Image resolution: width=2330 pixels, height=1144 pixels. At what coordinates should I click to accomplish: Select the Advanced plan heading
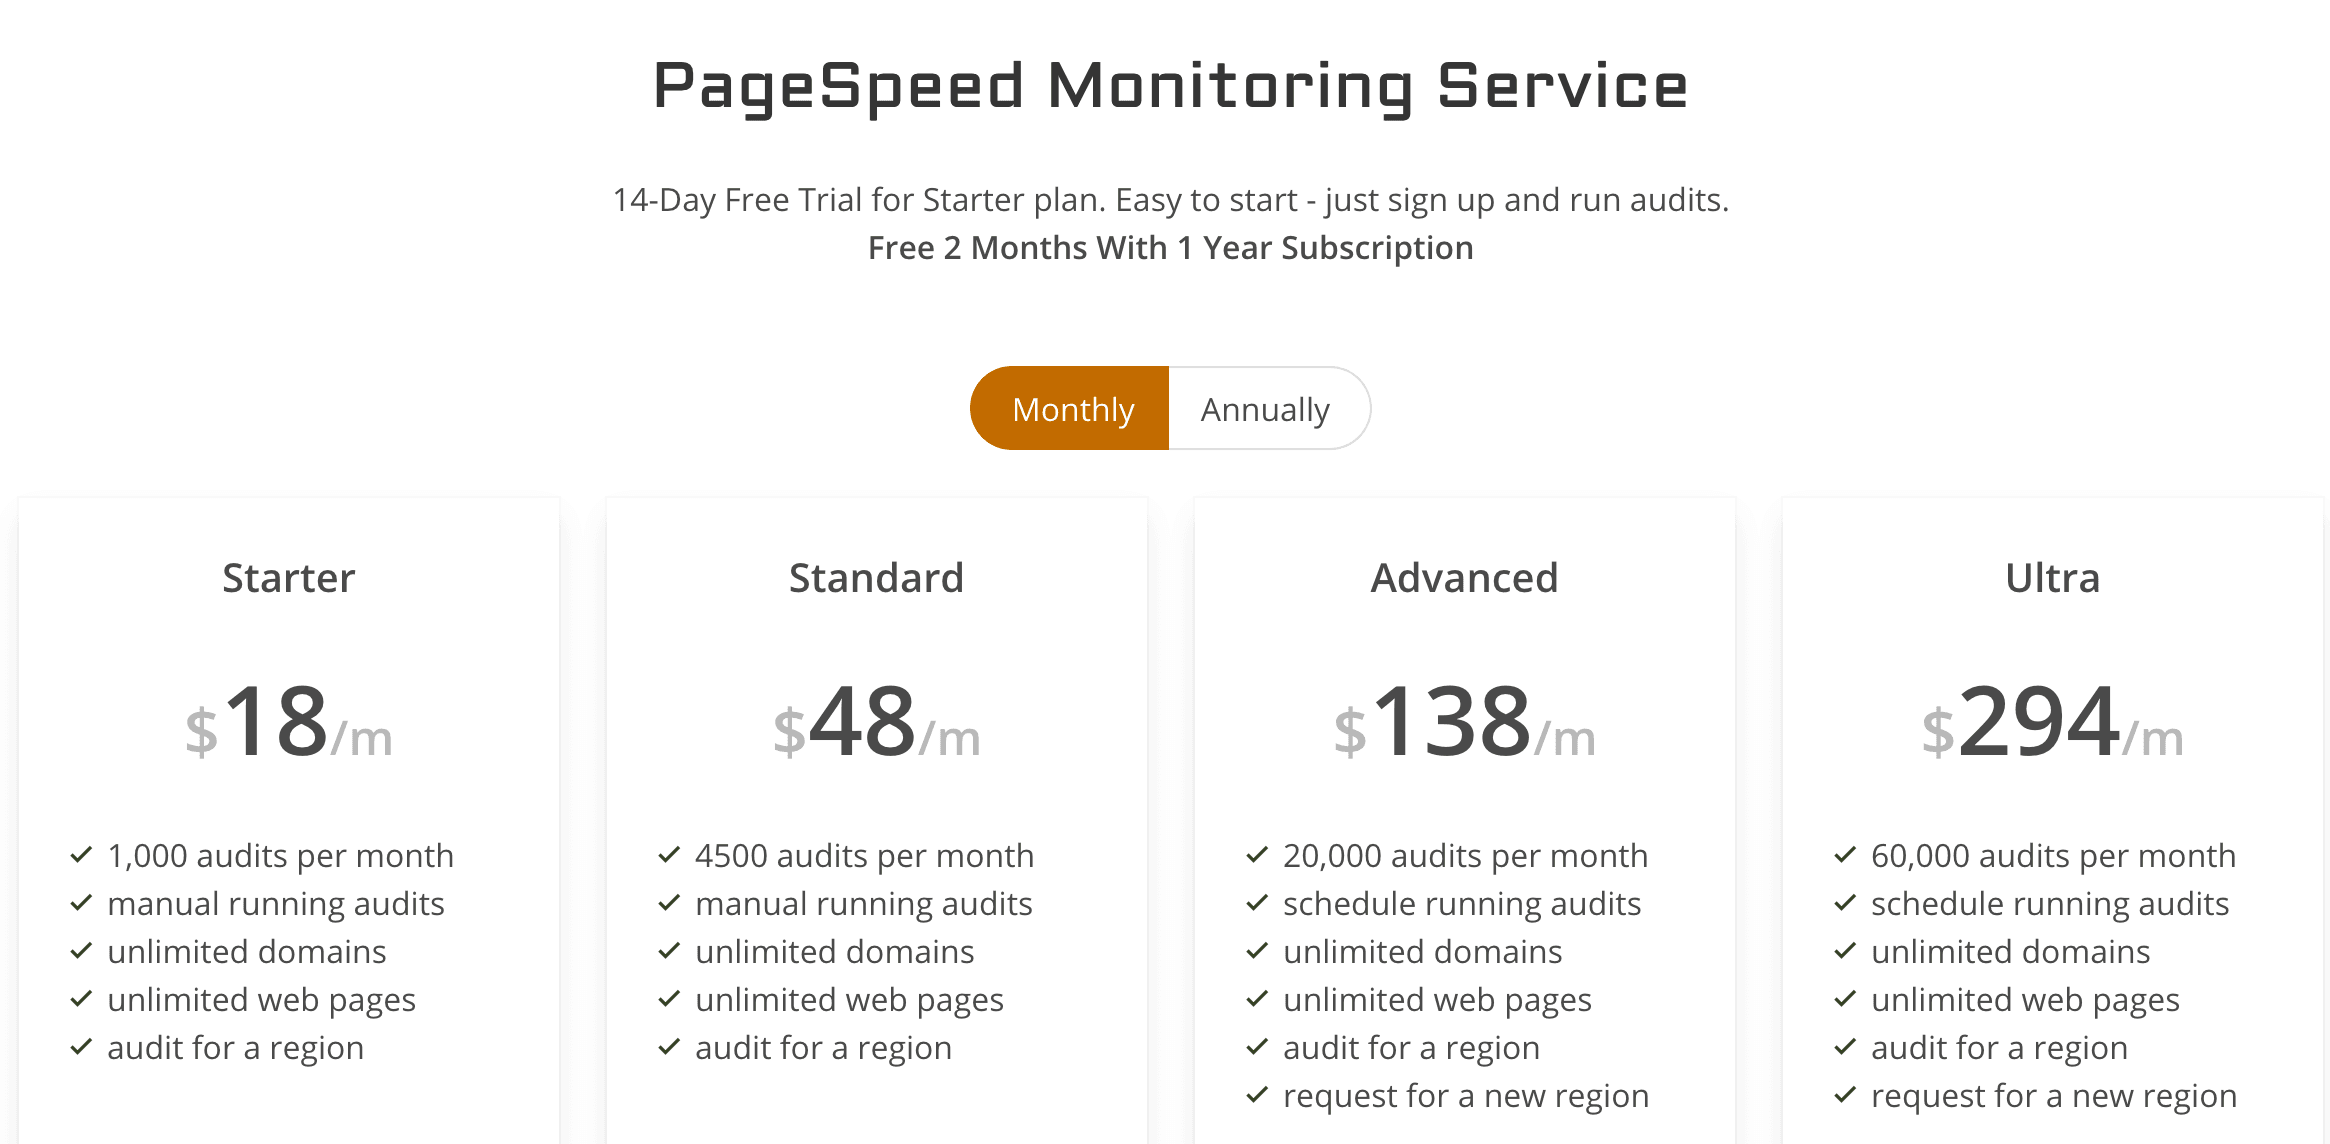pyautogui.click(x=1465, y=578)
